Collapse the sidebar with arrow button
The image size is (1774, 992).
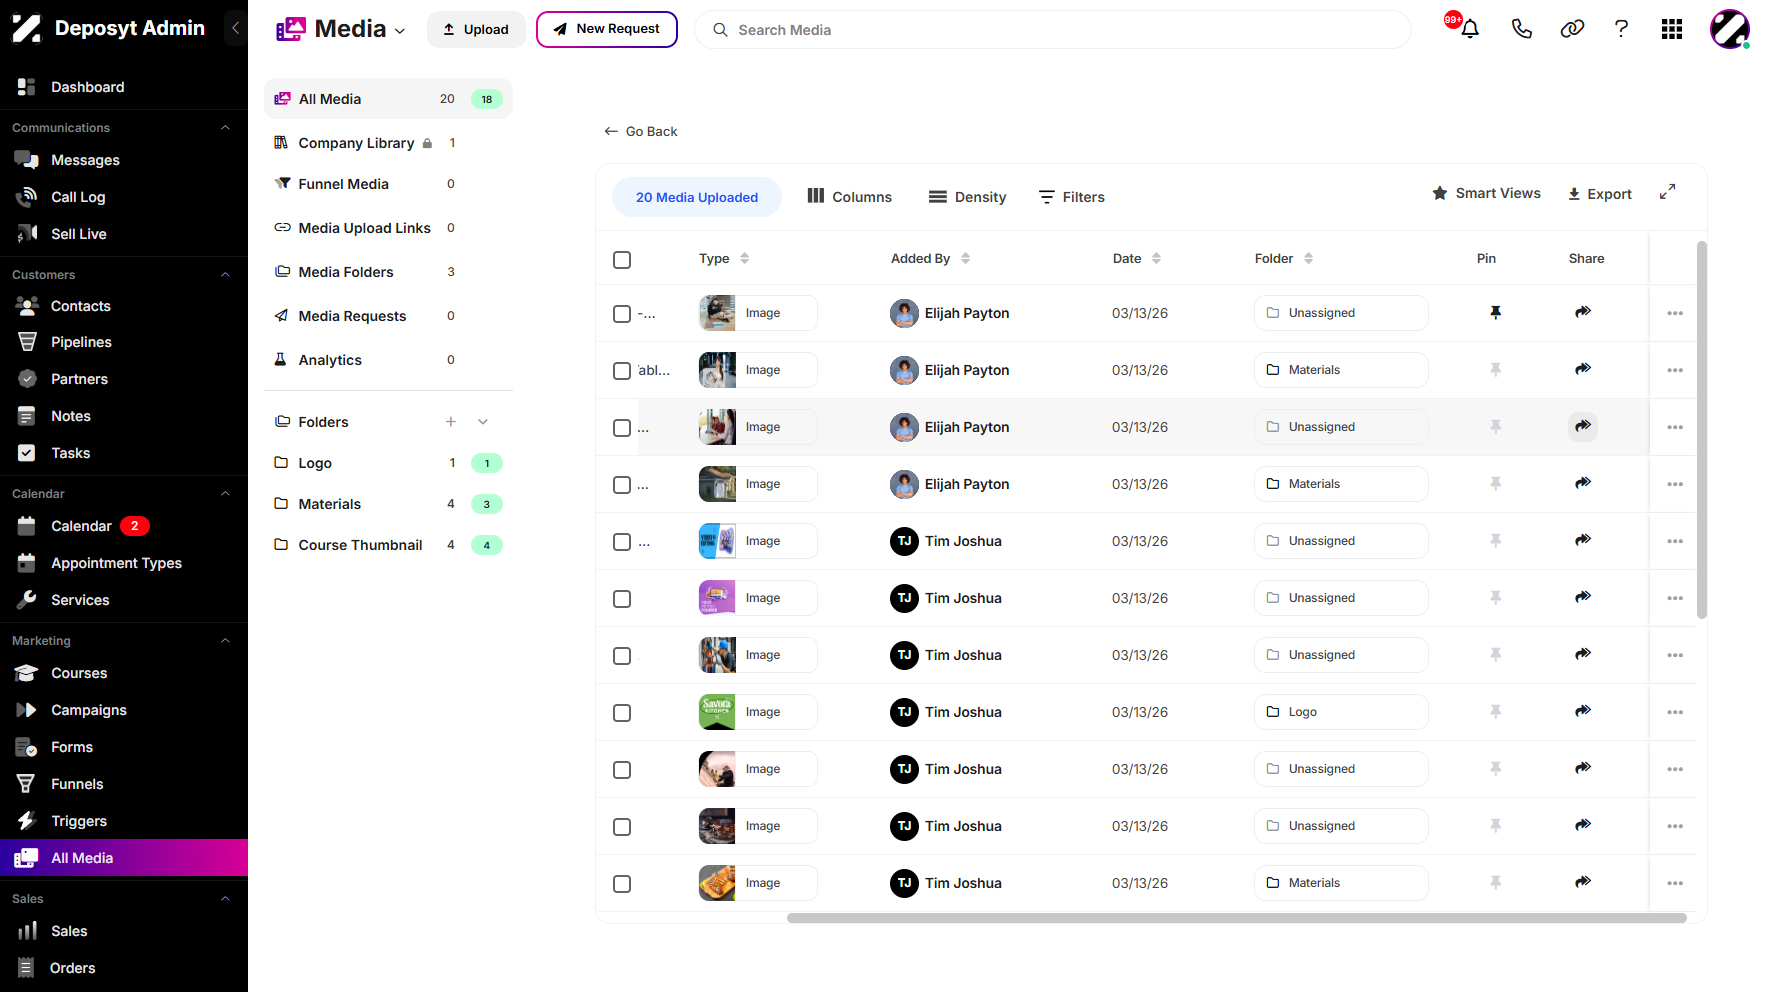click(x=235, y=28)
